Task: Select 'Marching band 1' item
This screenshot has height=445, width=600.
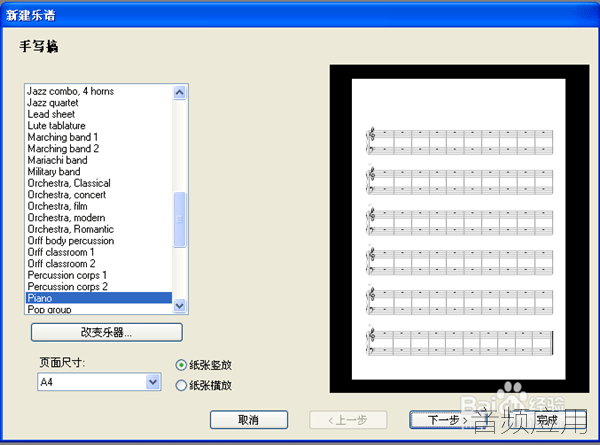Action: 99,137
